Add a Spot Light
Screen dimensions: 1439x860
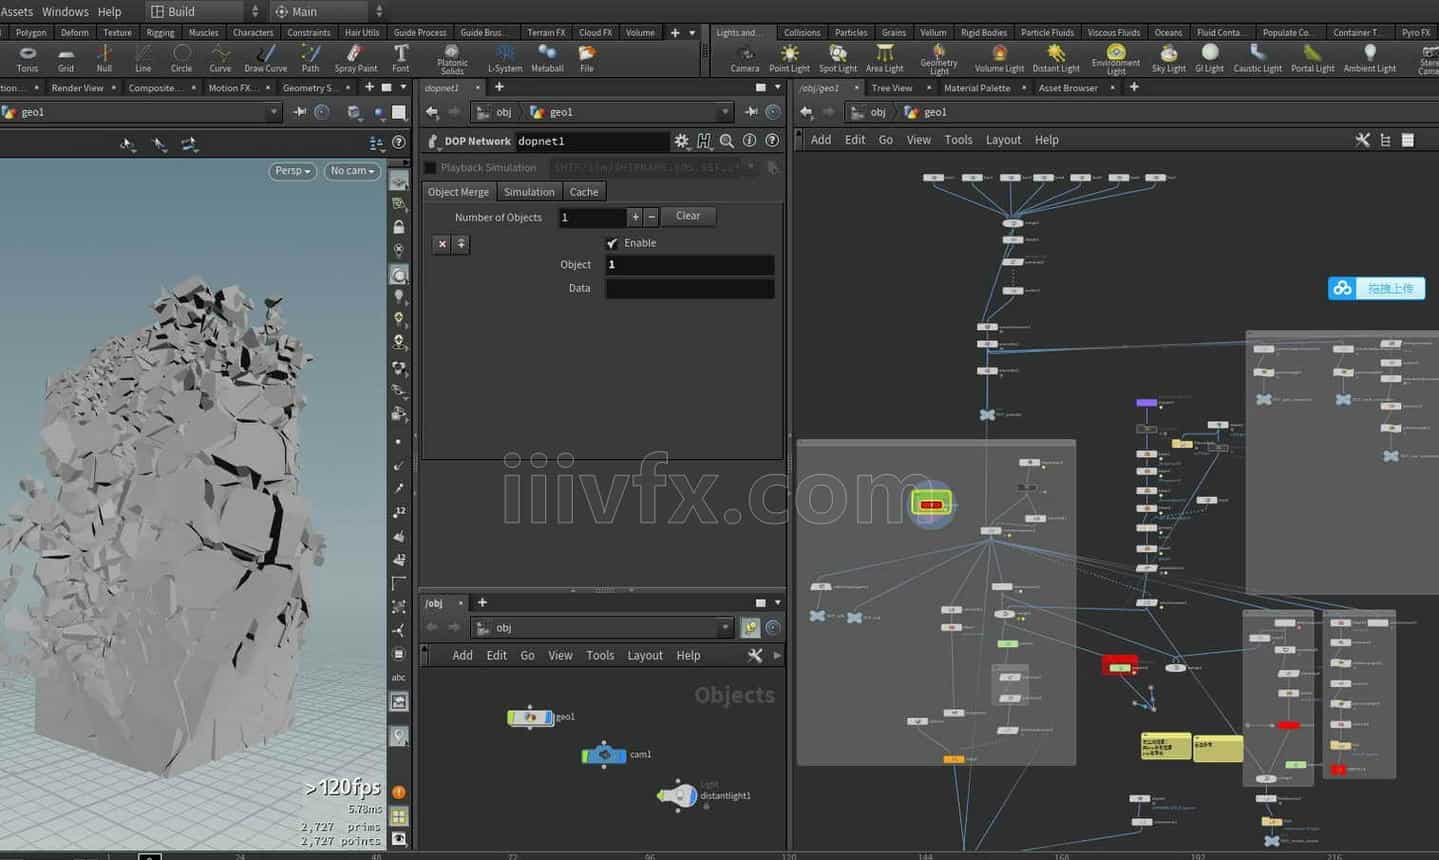pos(838,58)
